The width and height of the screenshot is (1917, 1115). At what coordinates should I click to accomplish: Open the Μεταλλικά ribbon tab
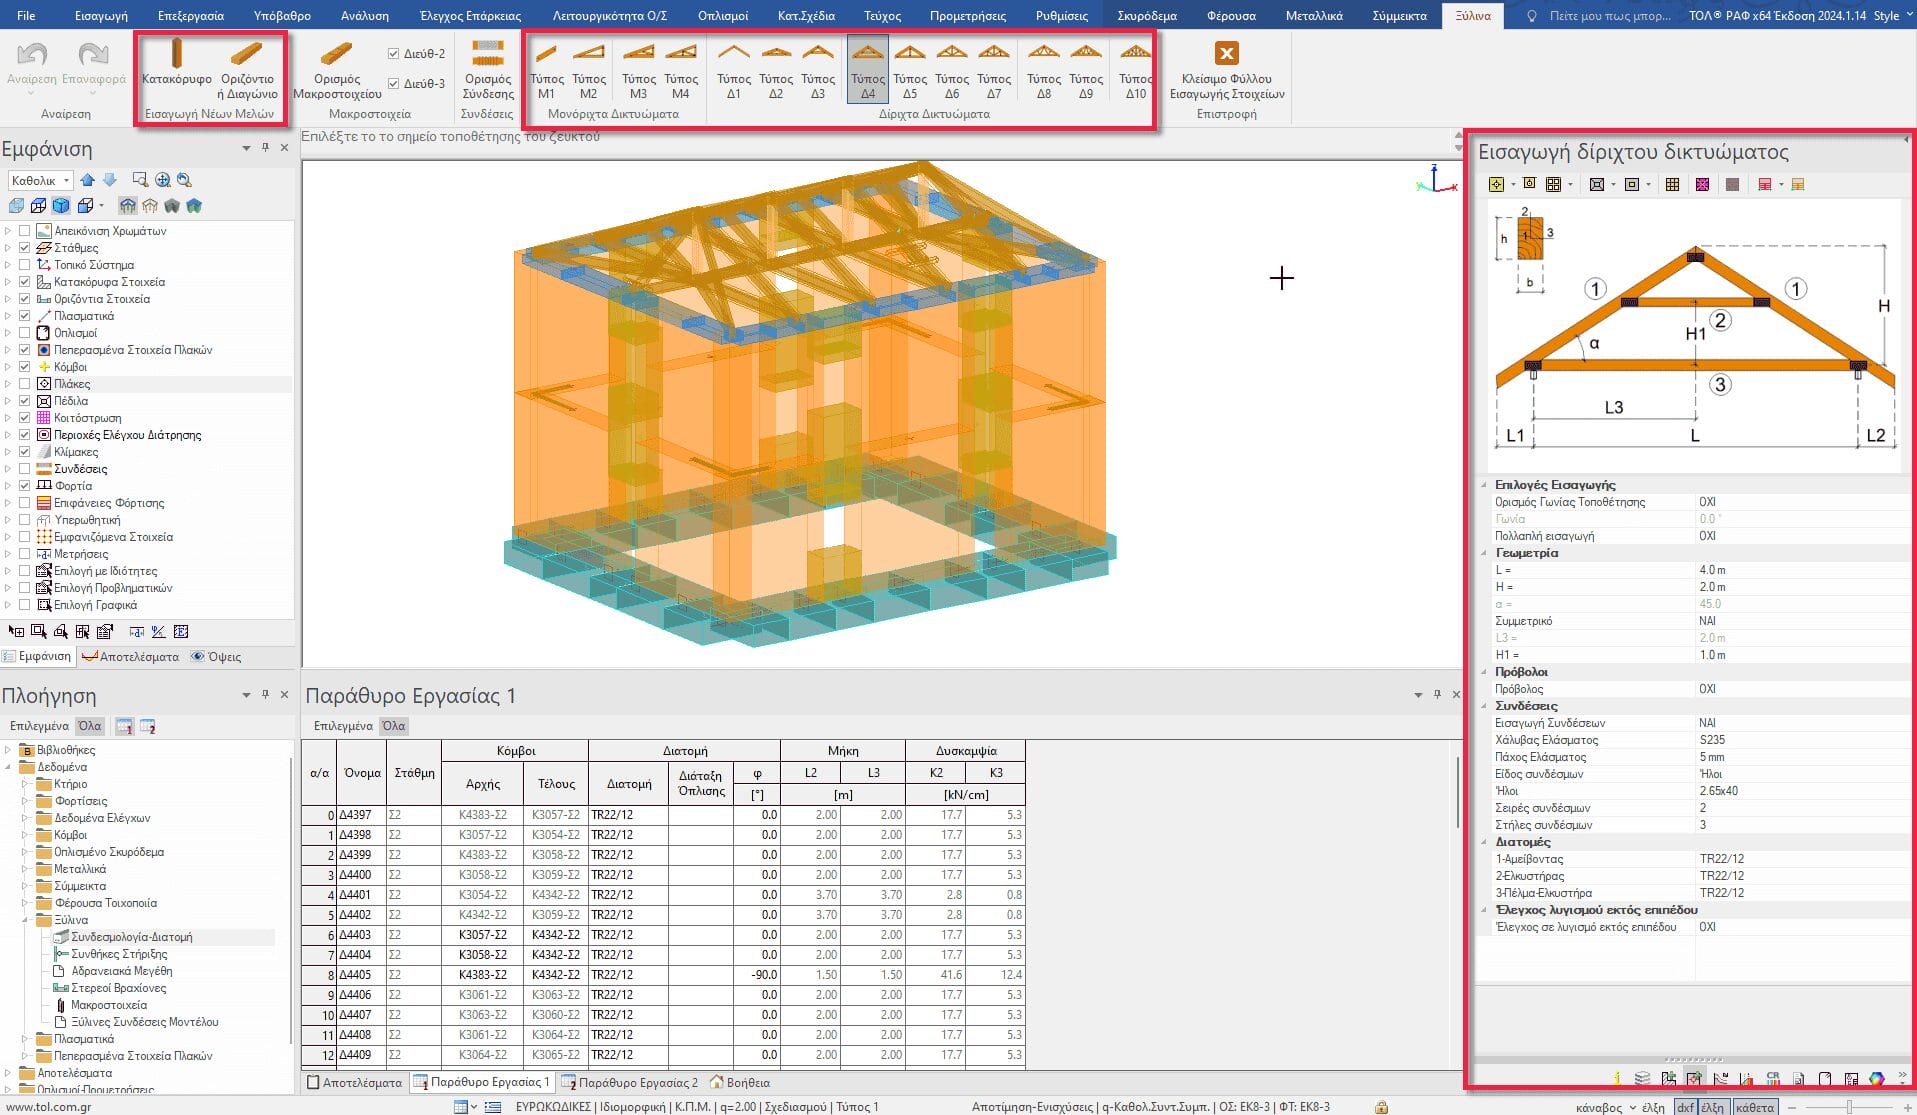click(1313, 16)
